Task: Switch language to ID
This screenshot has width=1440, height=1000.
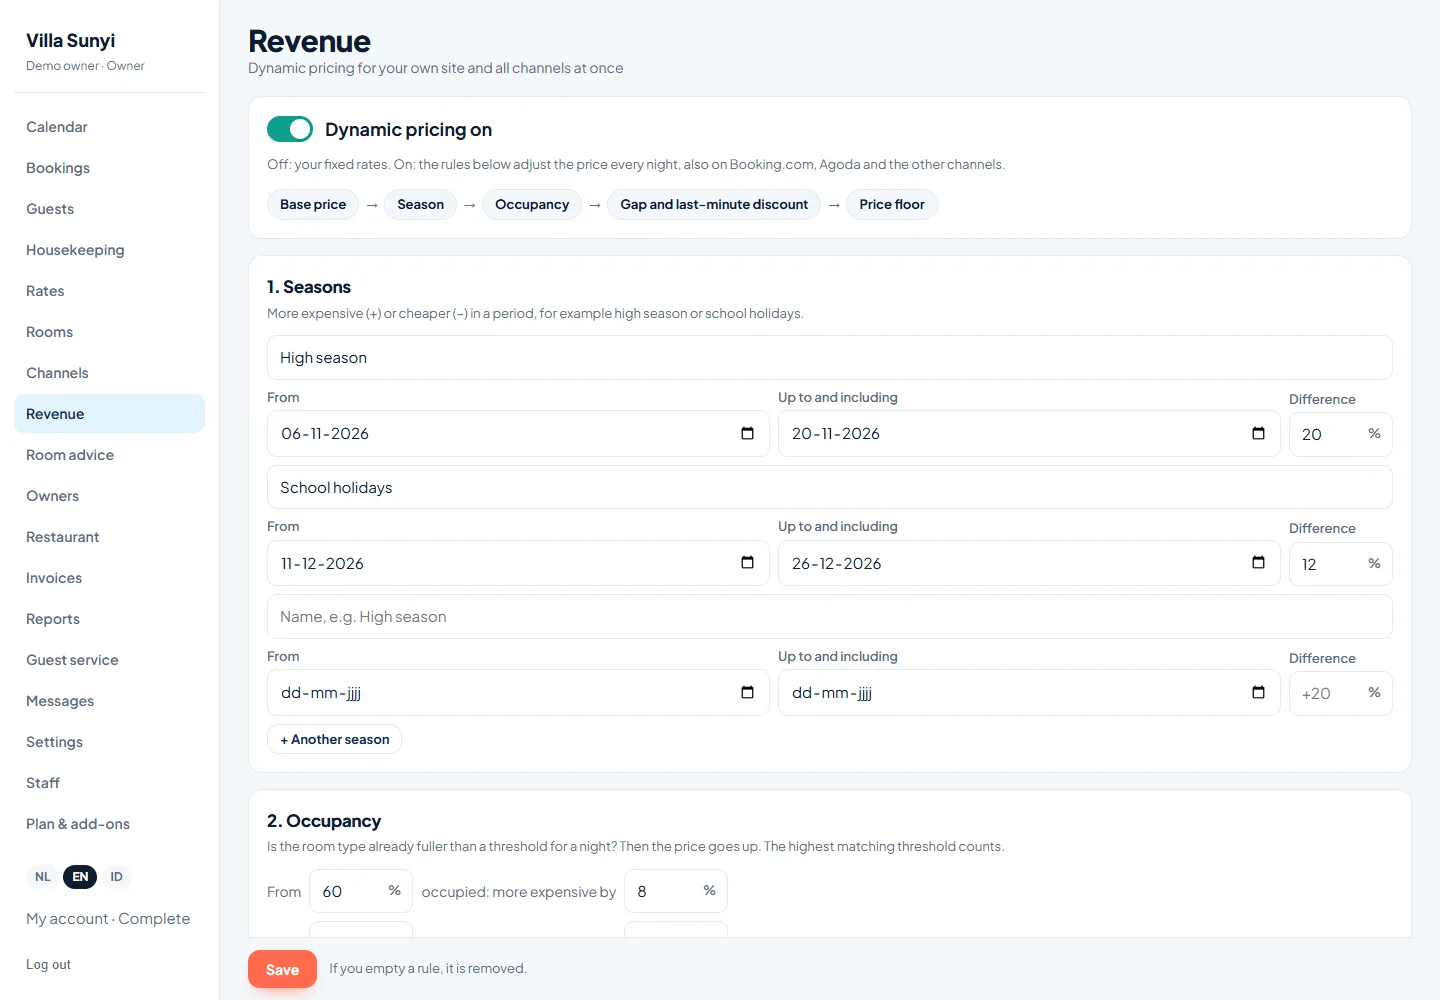Action: click(116, 877)
